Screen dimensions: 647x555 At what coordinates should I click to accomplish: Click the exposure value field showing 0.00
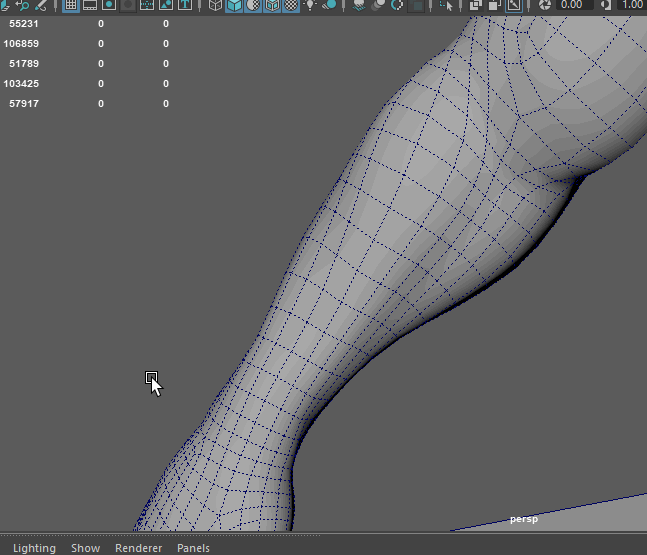click(x=571, y=5)
